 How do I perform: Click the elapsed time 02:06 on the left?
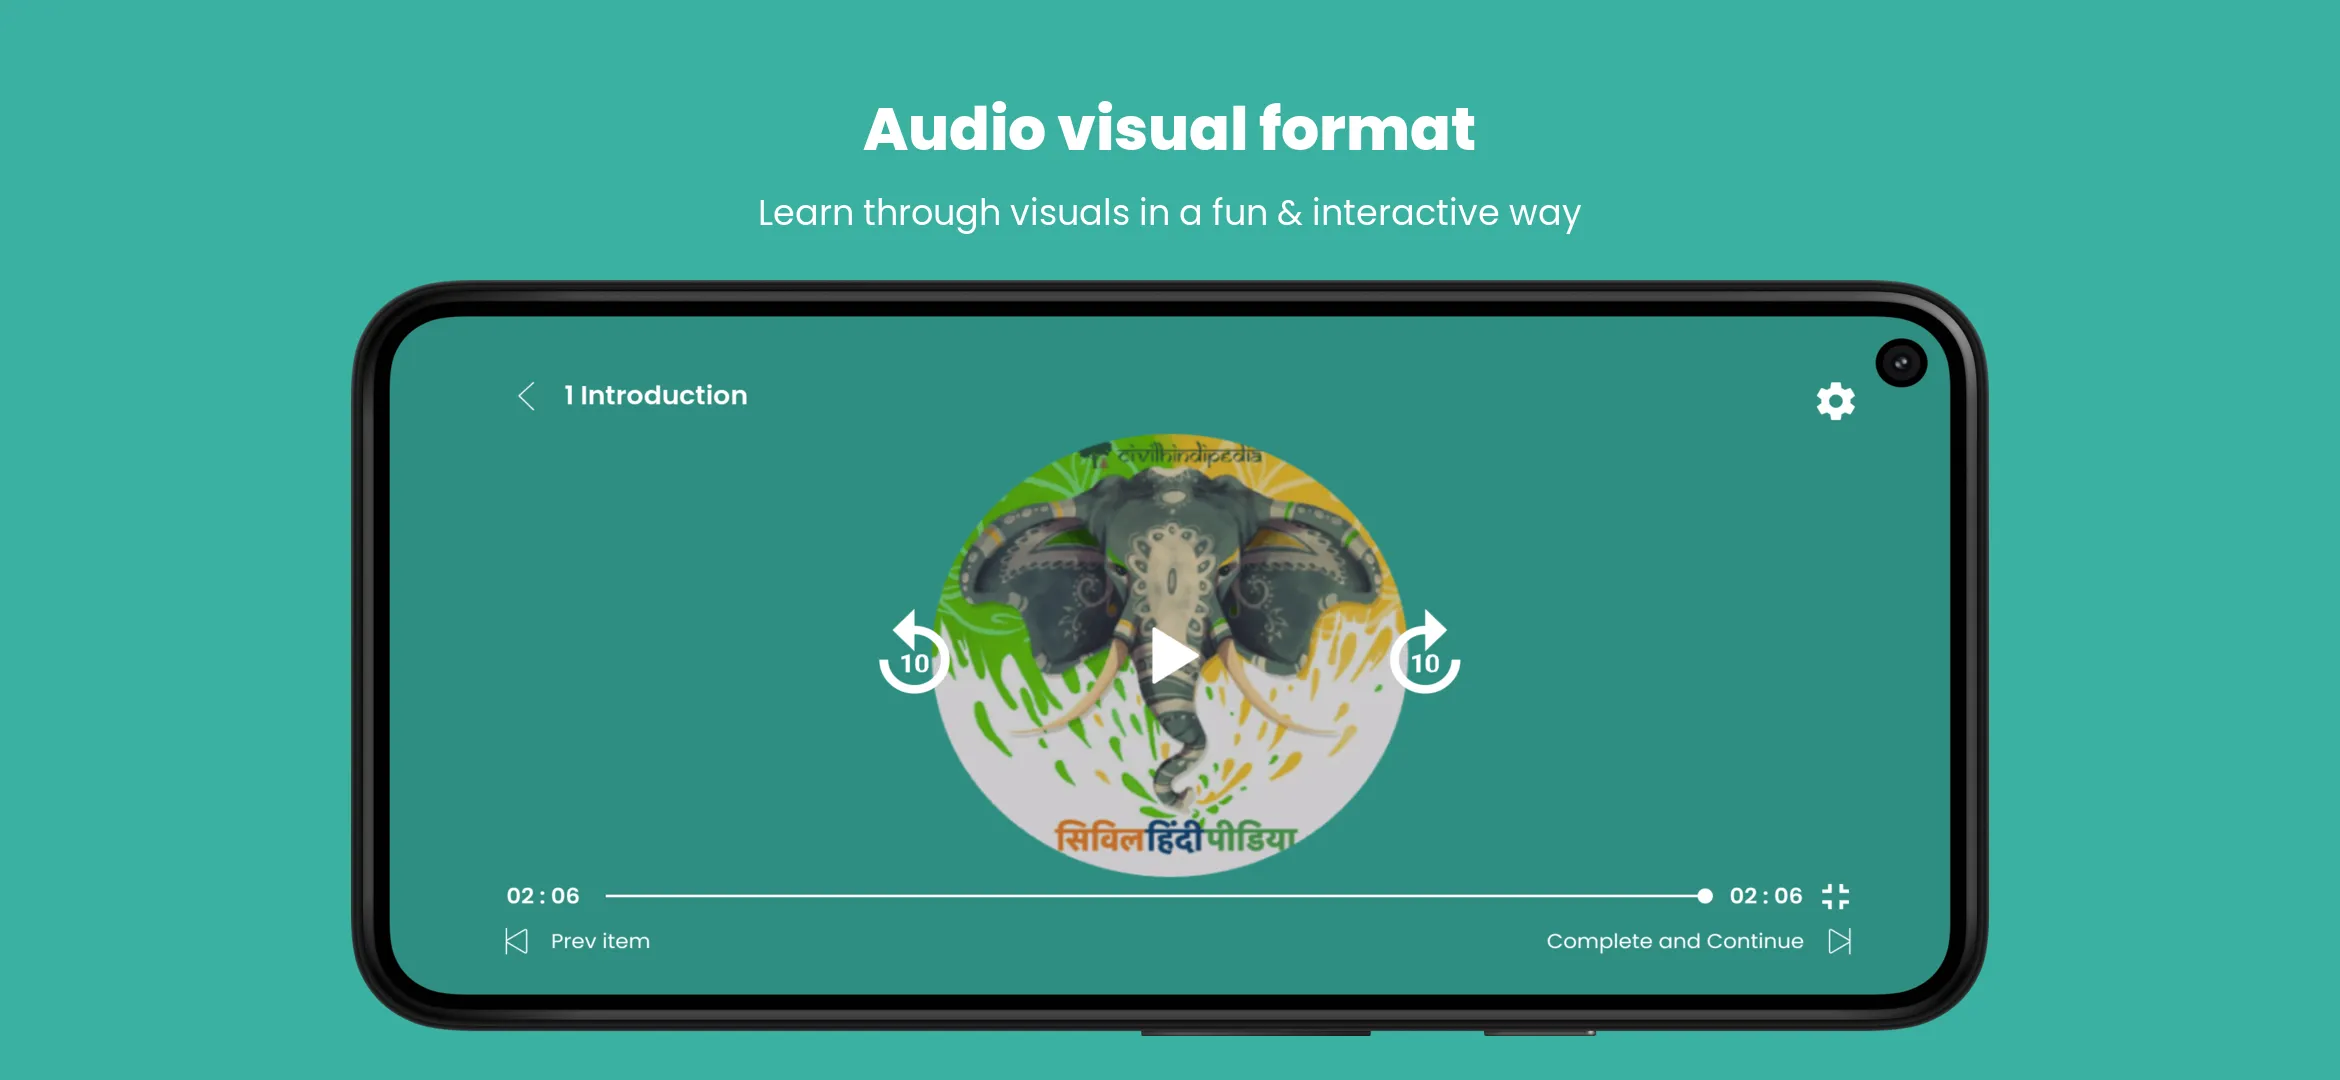[543, 896]
